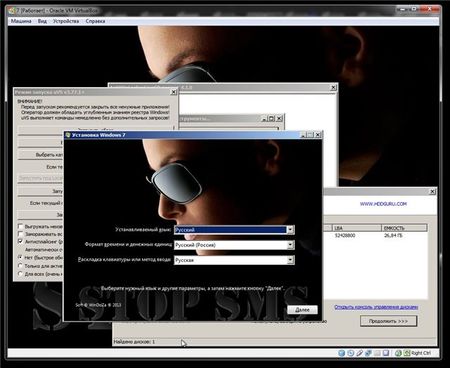This screenshot has height=368, width=450.
Task: Click the LBA column header
Action: [x=356, y=228]
